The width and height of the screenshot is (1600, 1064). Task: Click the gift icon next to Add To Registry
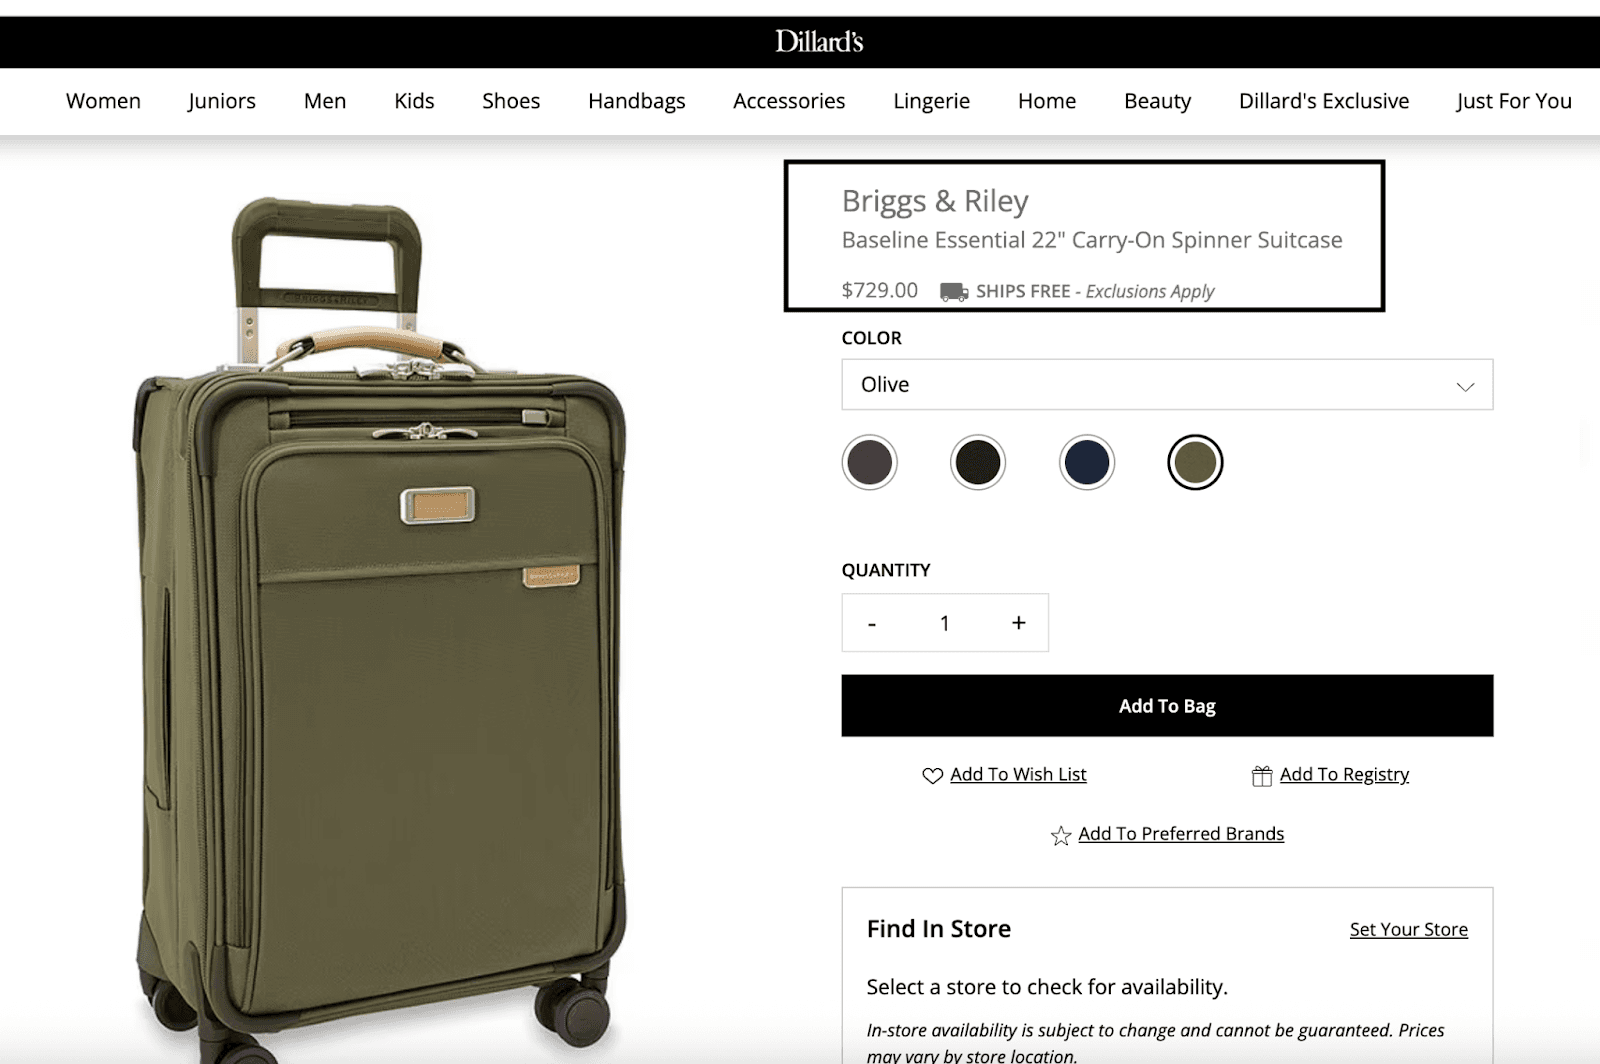pos(1262,776)
